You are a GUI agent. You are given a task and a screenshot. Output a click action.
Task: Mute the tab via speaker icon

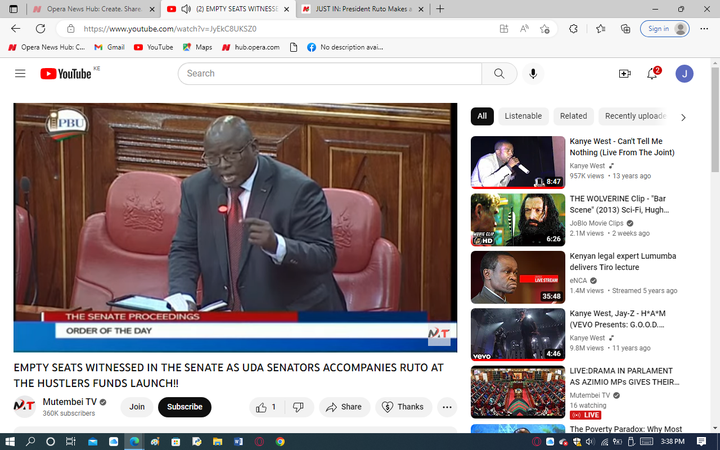tap(186, 9)
